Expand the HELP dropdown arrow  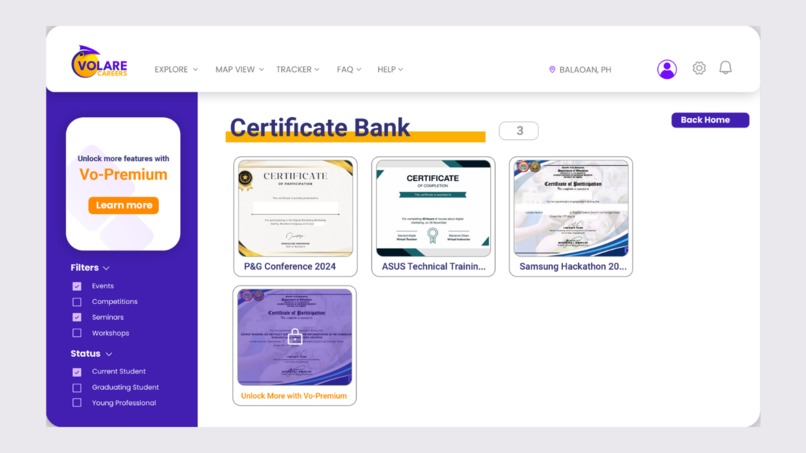point(400,69)
